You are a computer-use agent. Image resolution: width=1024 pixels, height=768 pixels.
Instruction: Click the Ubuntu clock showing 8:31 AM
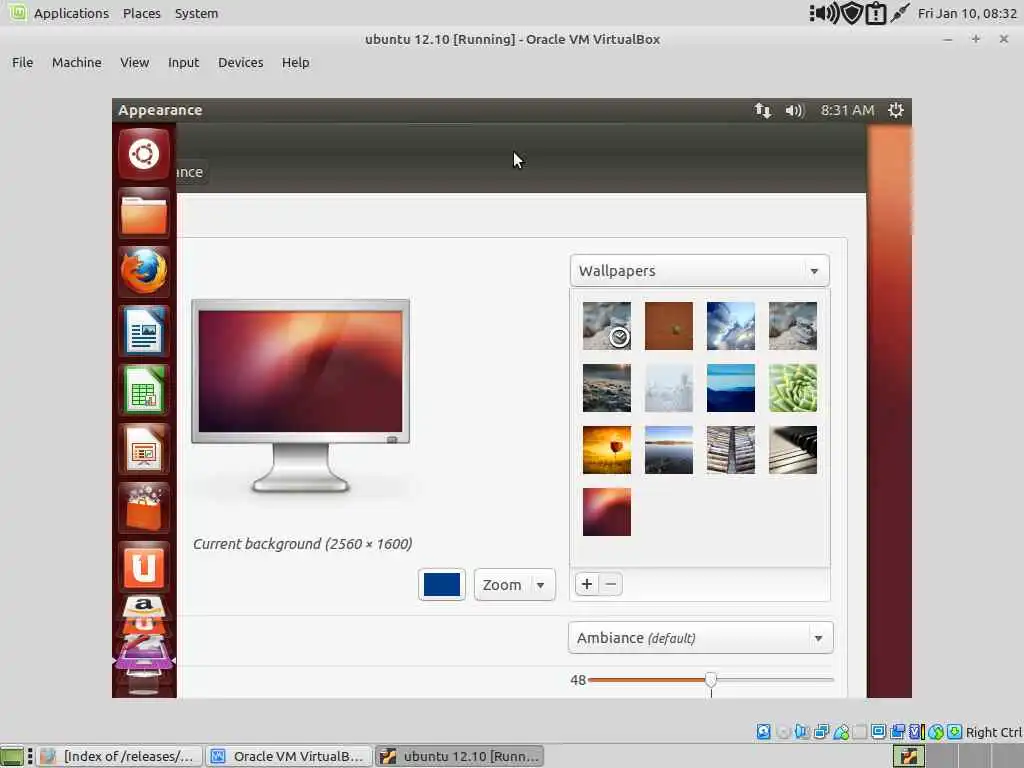(x=847, y=110)
